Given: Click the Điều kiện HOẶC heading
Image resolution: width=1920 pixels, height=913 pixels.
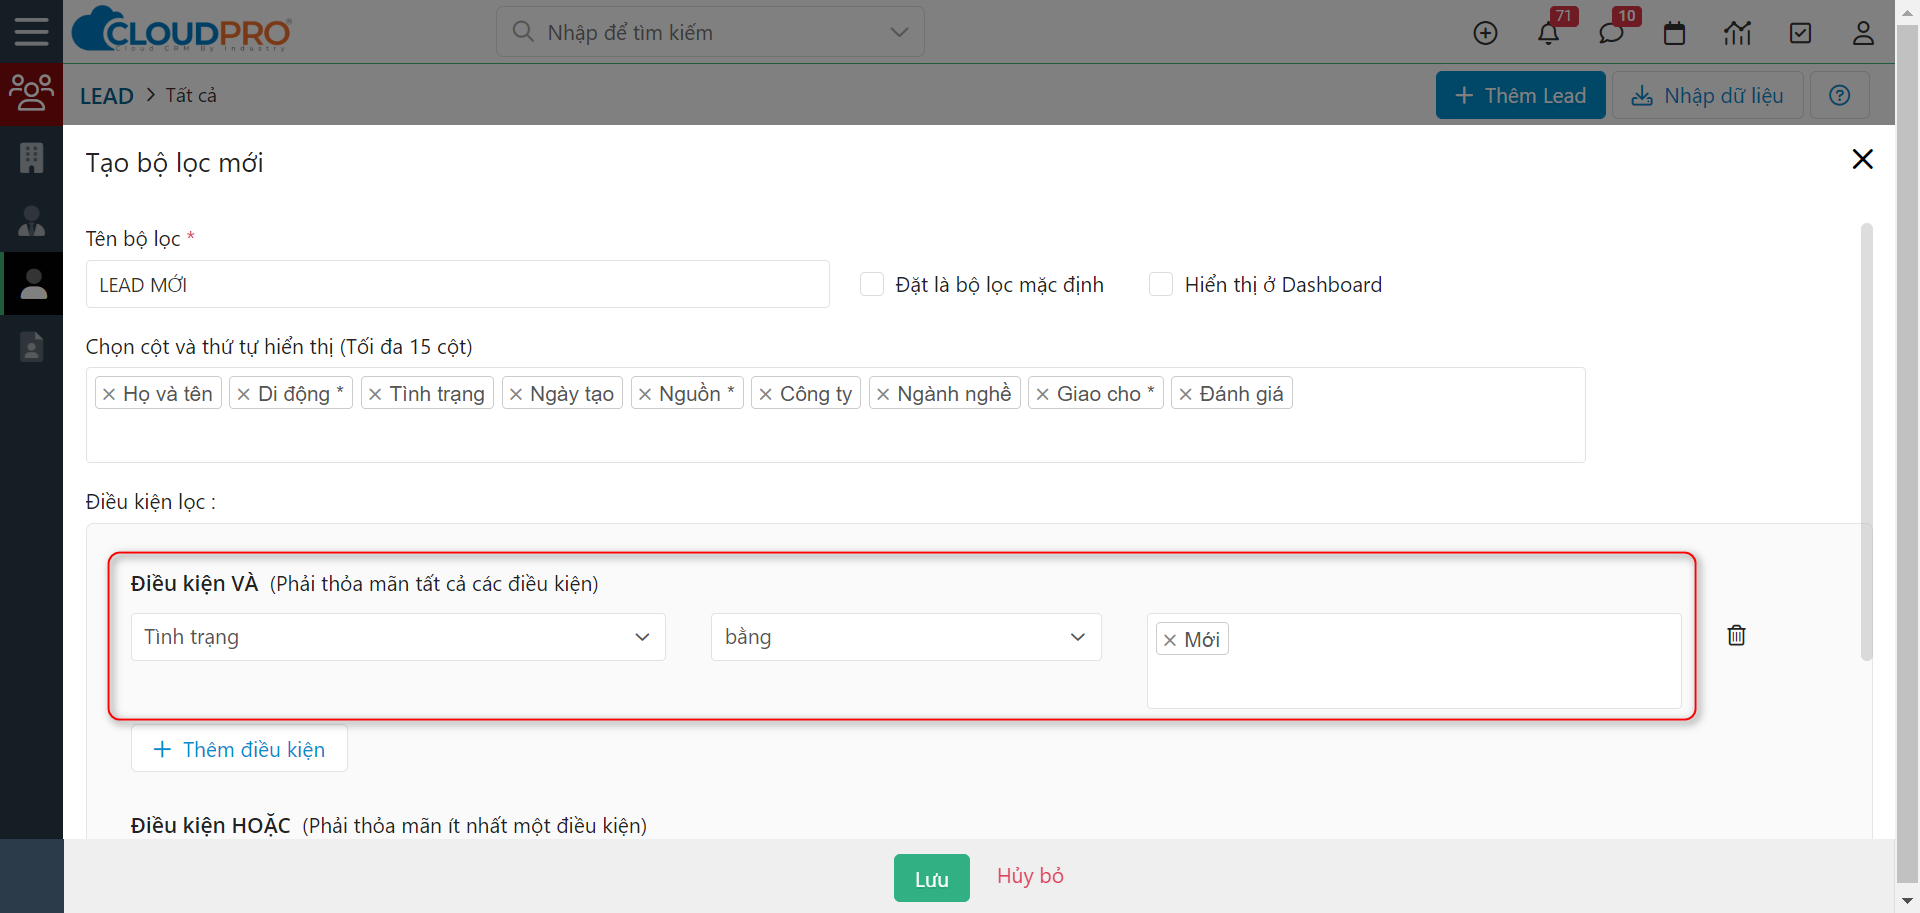Looking at the screenshot, I should coord(210,826).
